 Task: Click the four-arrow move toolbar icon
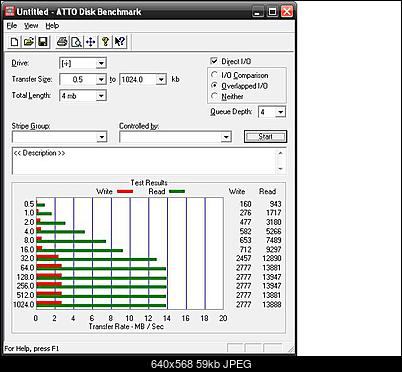pyautogui.click(x=91, y=42)
